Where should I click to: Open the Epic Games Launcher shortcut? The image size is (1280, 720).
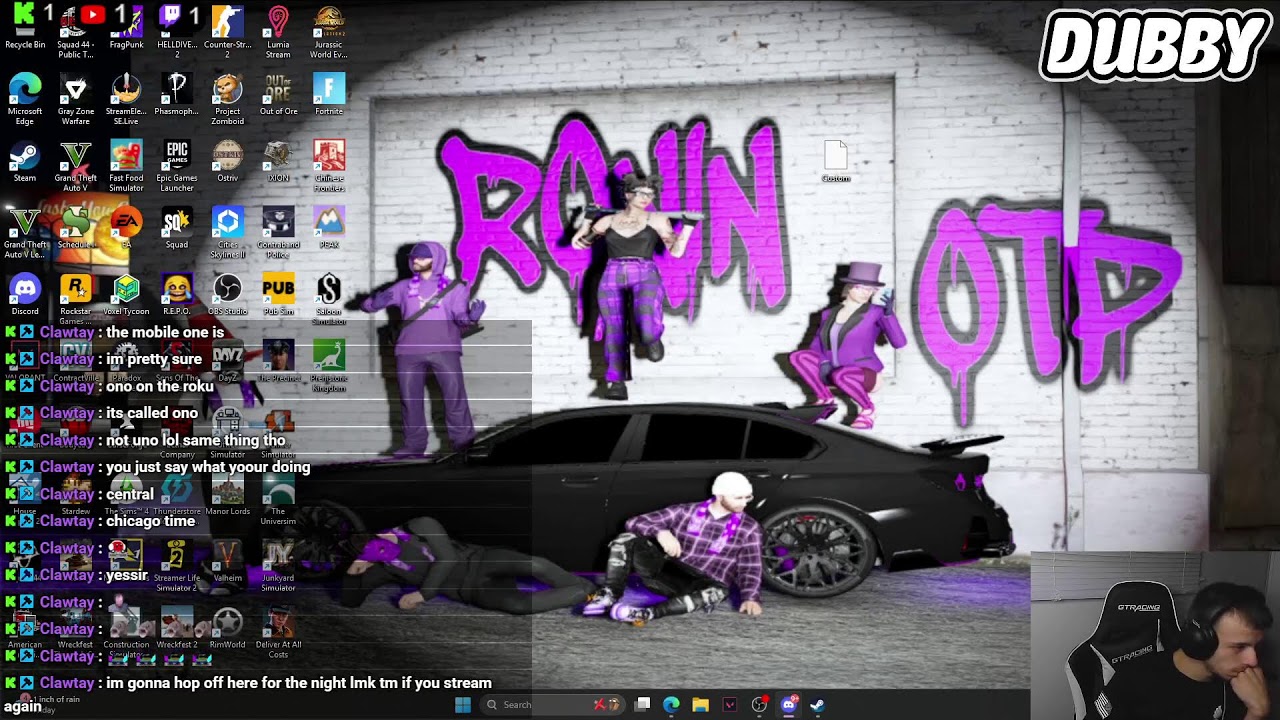click(x=177, y=166)
